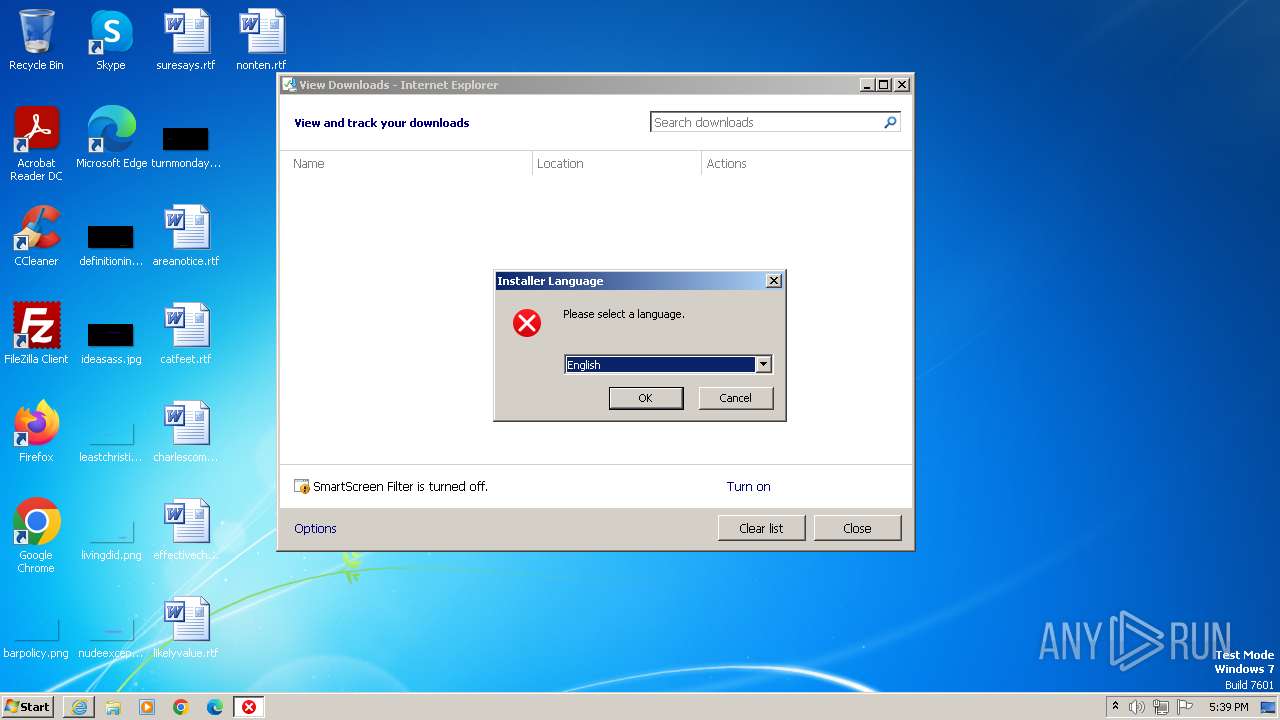Select the nonten.rtf file icon

[261, 40]
